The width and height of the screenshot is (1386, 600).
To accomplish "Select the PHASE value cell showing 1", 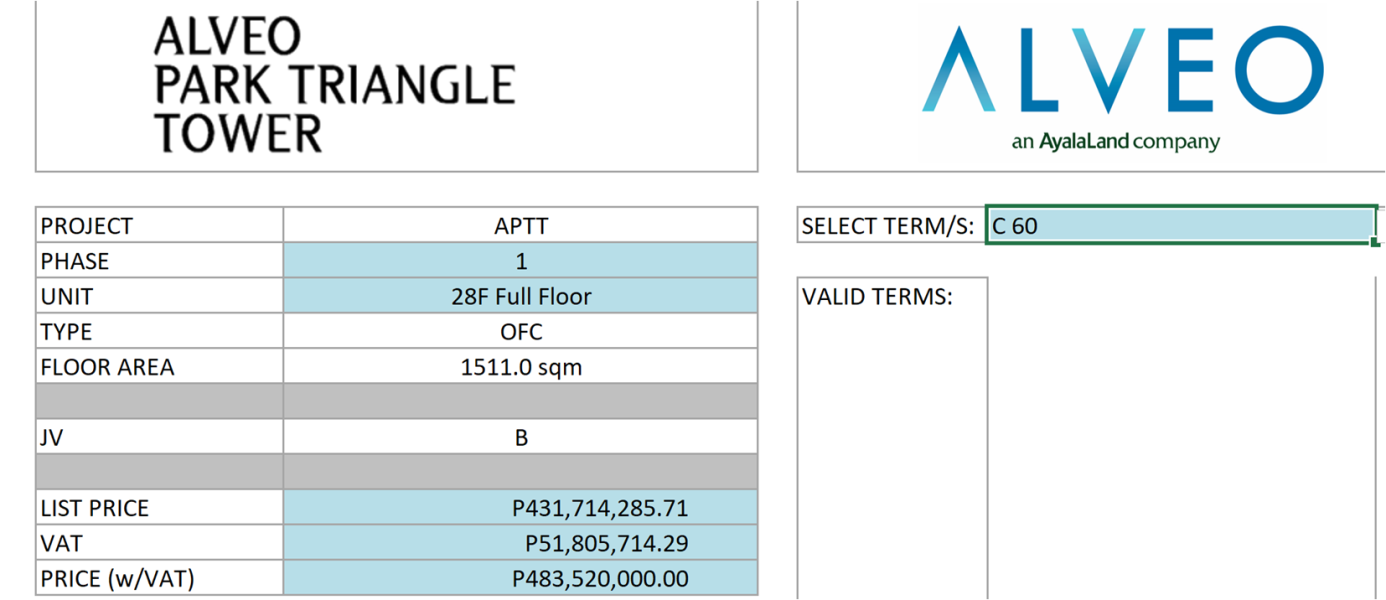I will pos(520,261).
